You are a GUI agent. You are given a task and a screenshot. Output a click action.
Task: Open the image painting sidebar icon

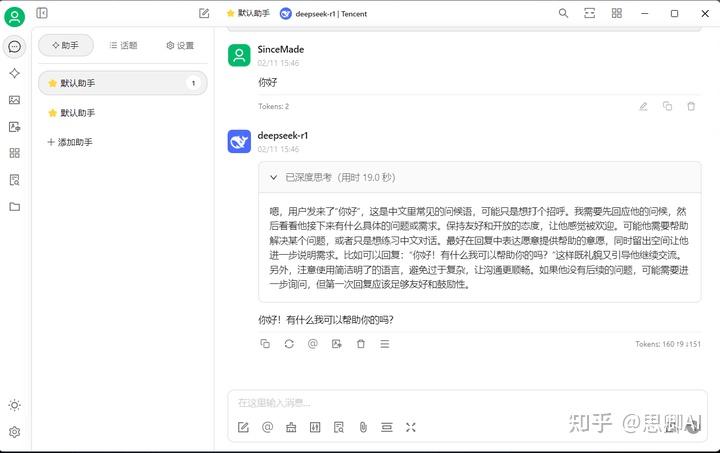coord(15,100)
